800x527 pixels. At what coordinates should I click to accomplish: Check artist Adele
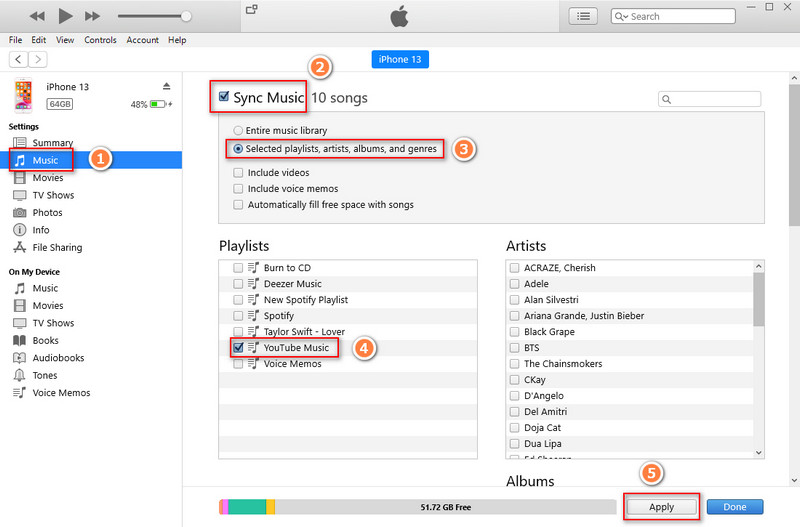(514, 284)
